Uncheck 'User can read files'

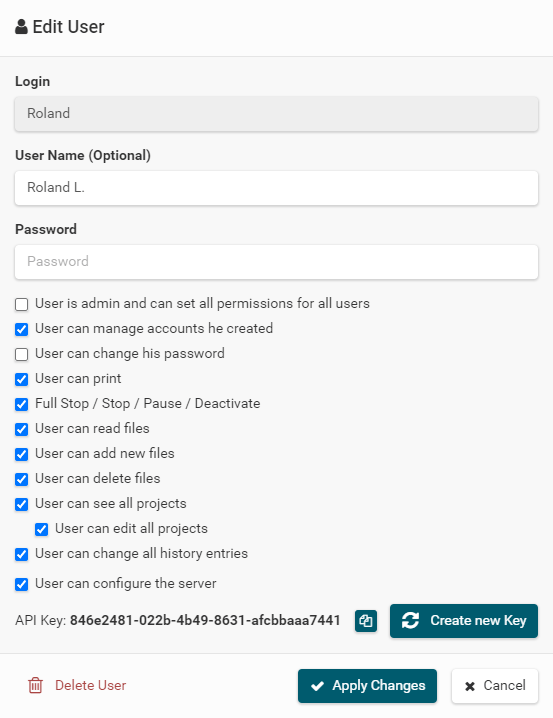[22, 429]
